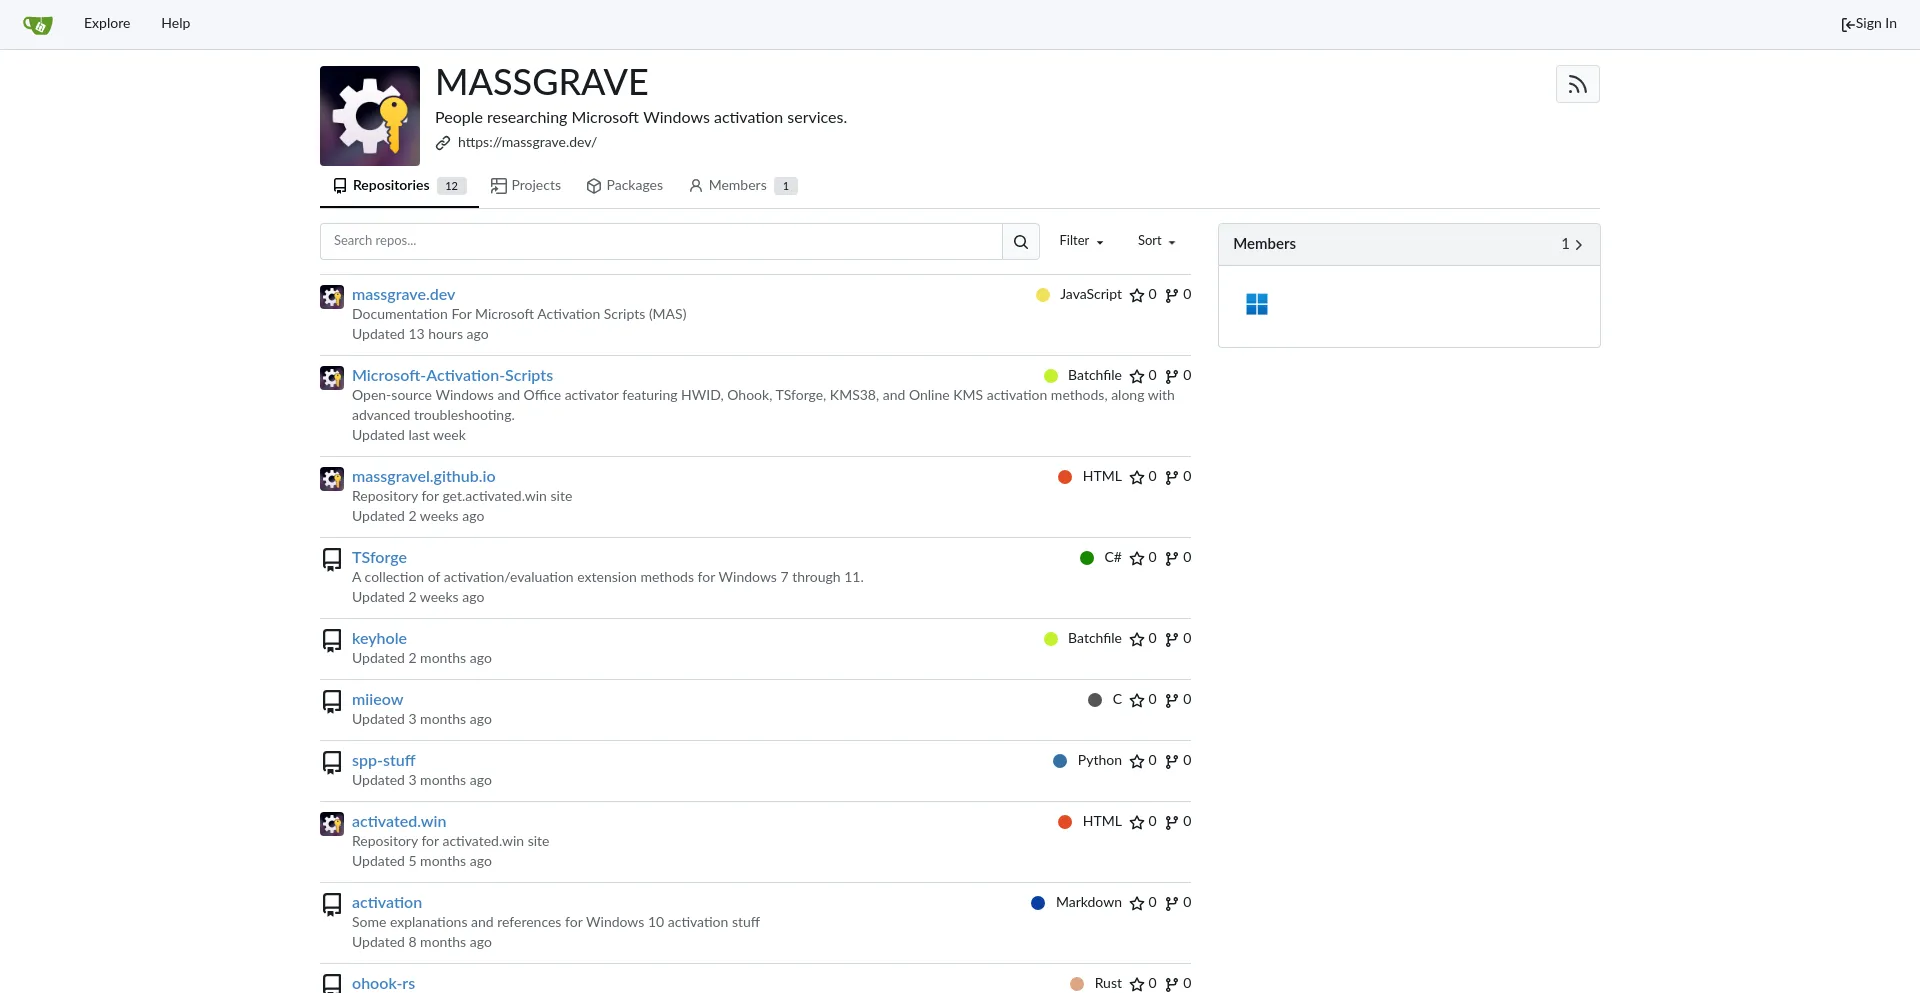1920x993 pixels.
Task: Click the massgrave.dev repository avatar icon
Action: coord(332,297)
